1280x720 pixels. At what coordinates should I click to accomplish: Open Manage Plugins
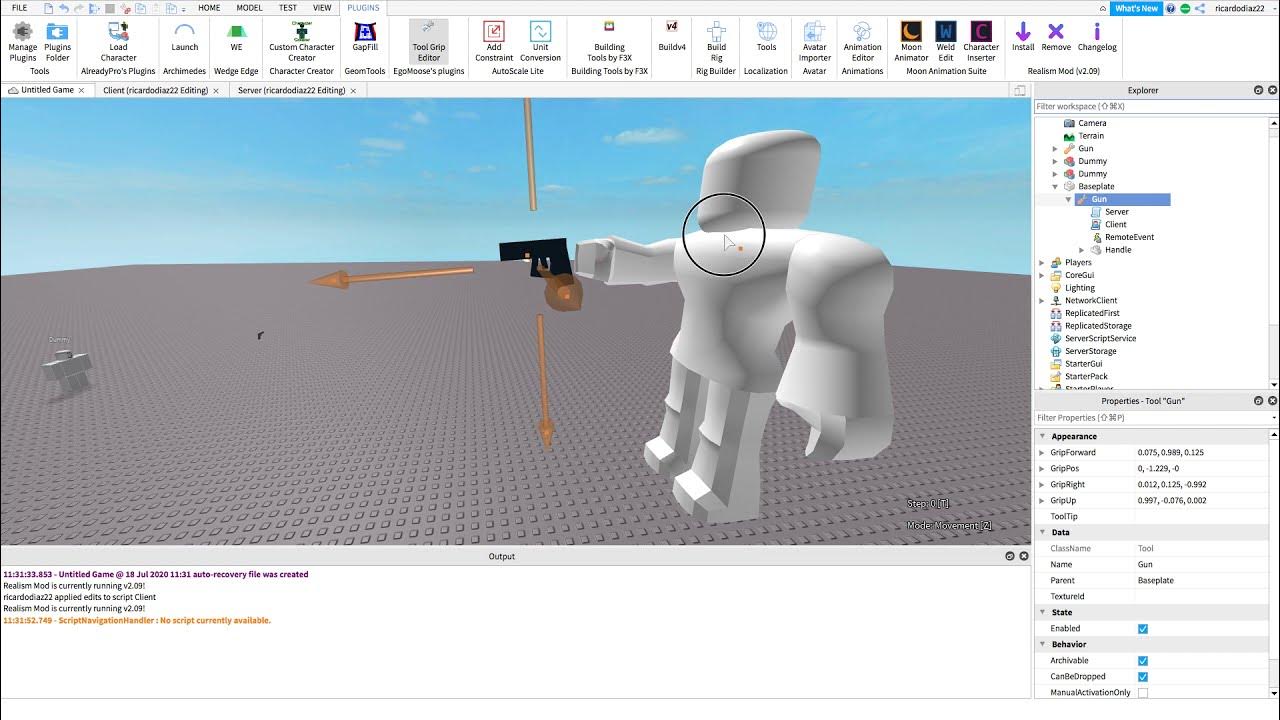click(22, 42)
